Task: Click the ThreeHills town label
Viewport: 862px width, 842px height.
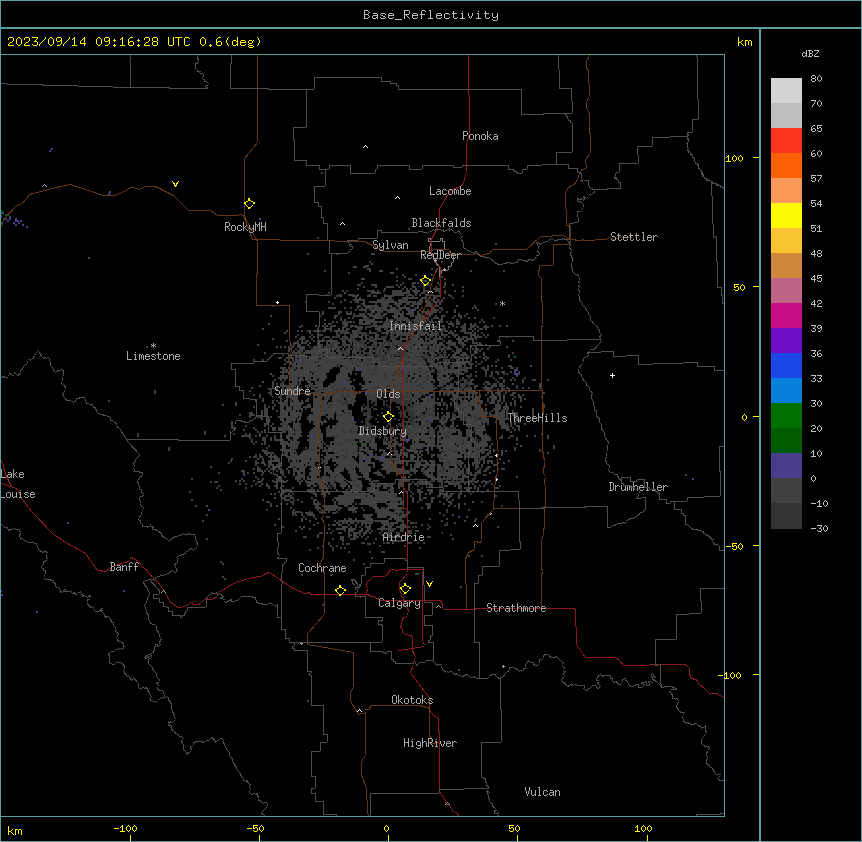Action: [537, 418]
